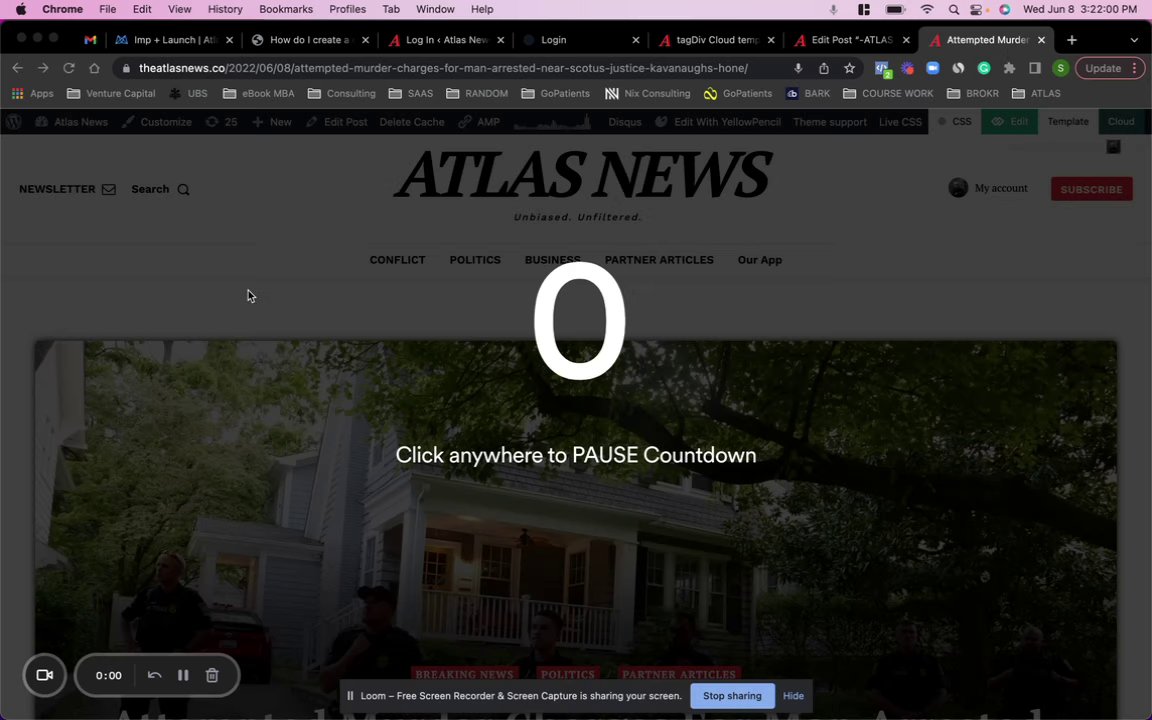Image resolution: width=1152 pixels, height=720 pixels.
Task: Open the Venture Capital bookmark folder
Action: [x=111, y=93]
